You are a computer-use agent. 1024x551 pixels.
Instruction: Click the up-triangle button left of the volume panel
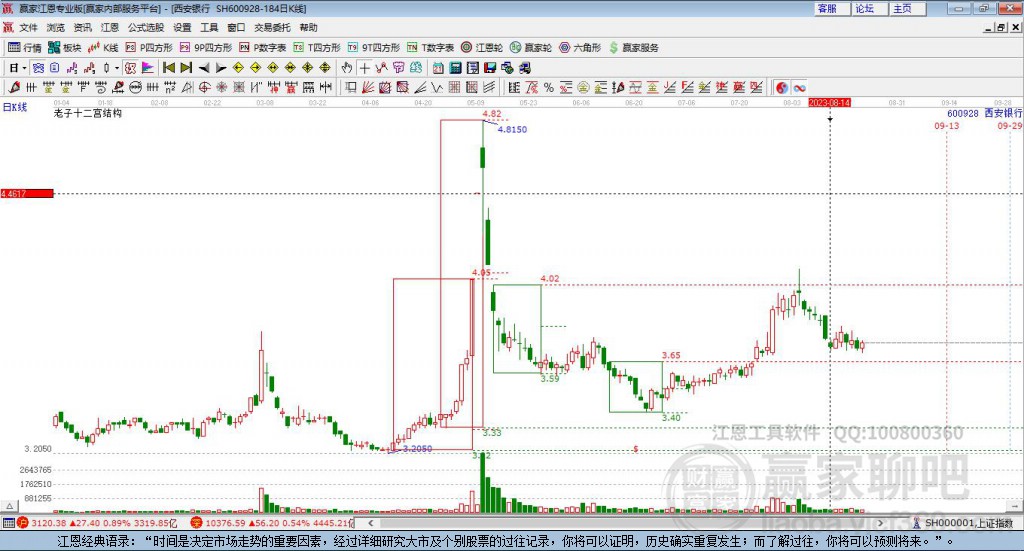click(x=9, y=506)
